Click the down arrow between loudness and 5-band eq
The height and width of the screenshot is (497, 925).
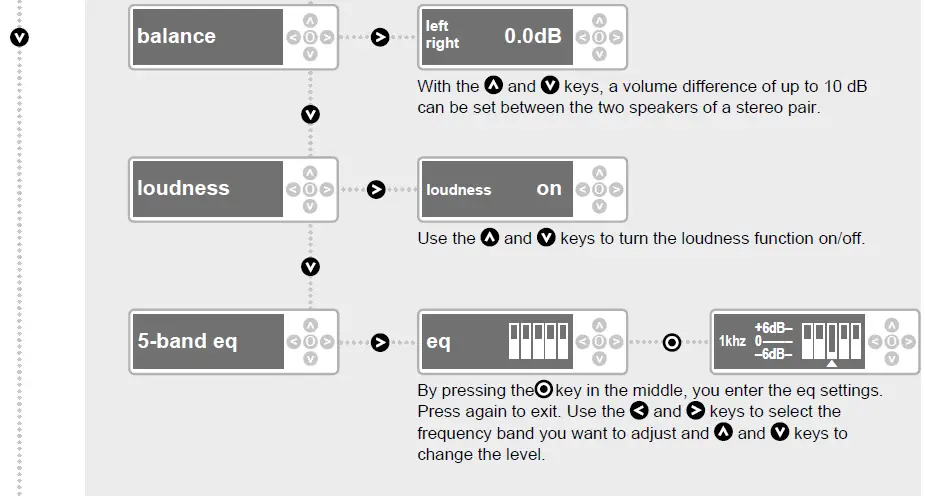310,267
